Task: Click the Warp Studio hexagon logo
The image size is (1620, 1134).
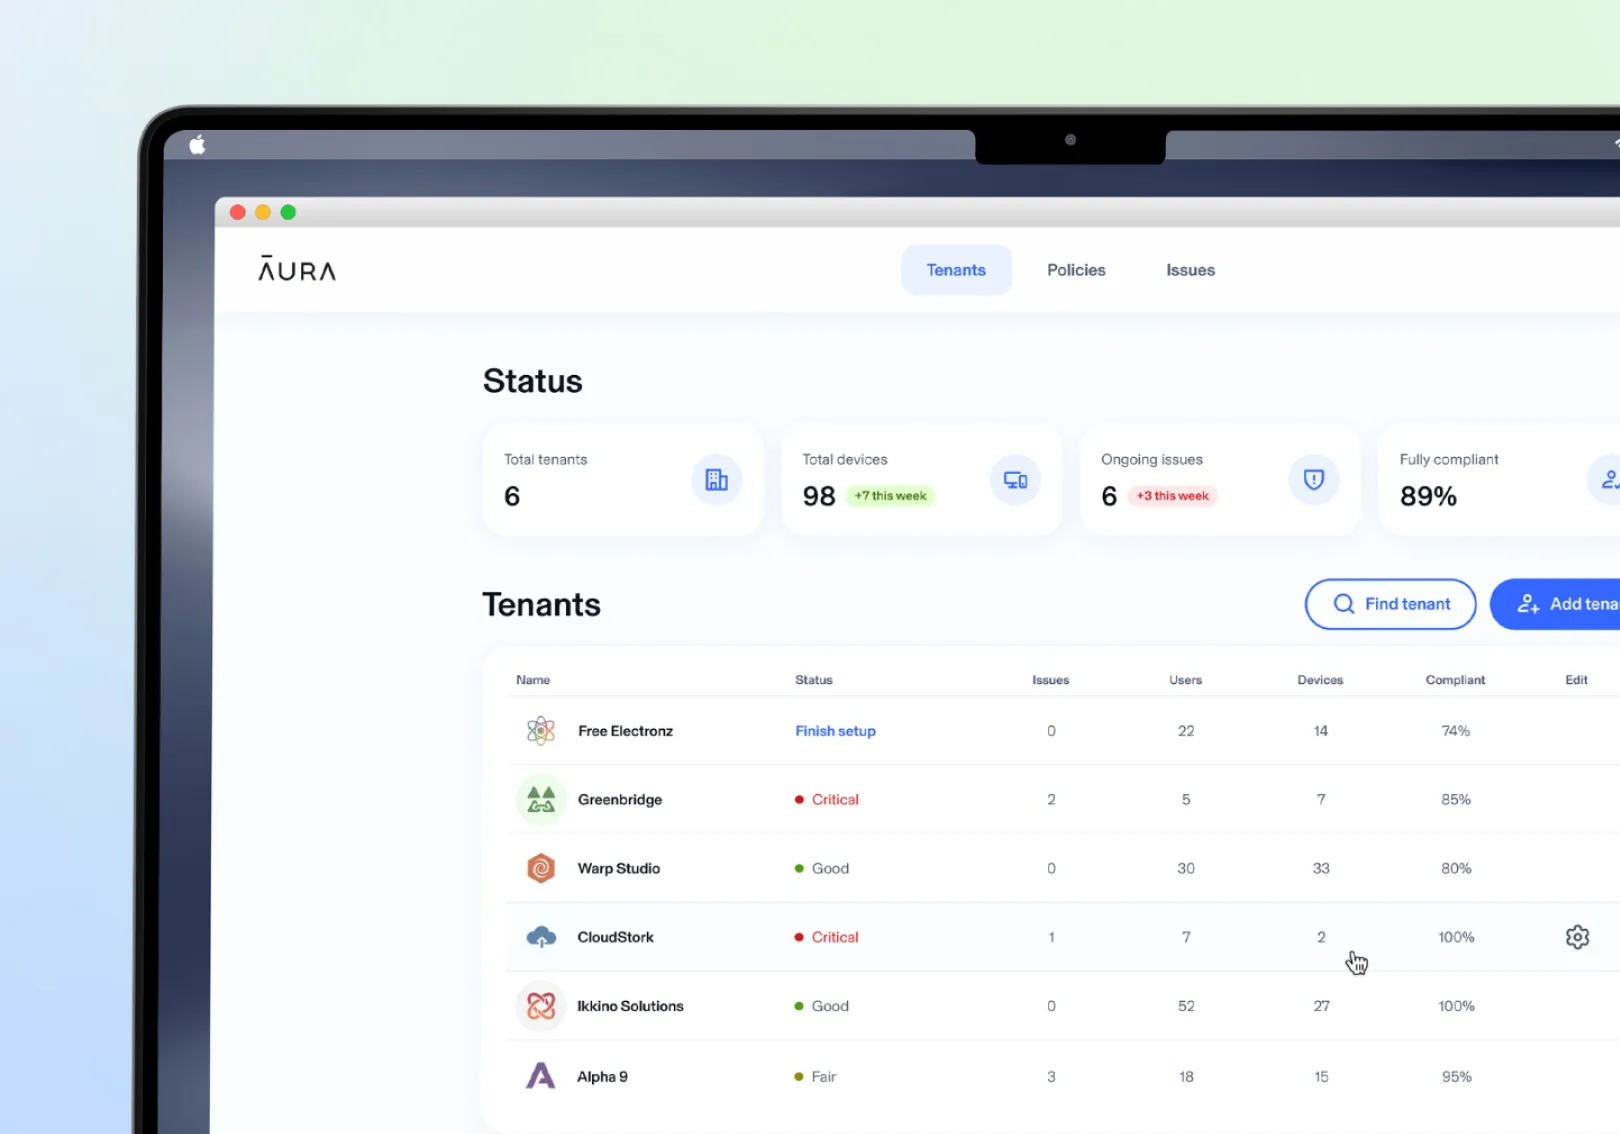Action: 541,868
